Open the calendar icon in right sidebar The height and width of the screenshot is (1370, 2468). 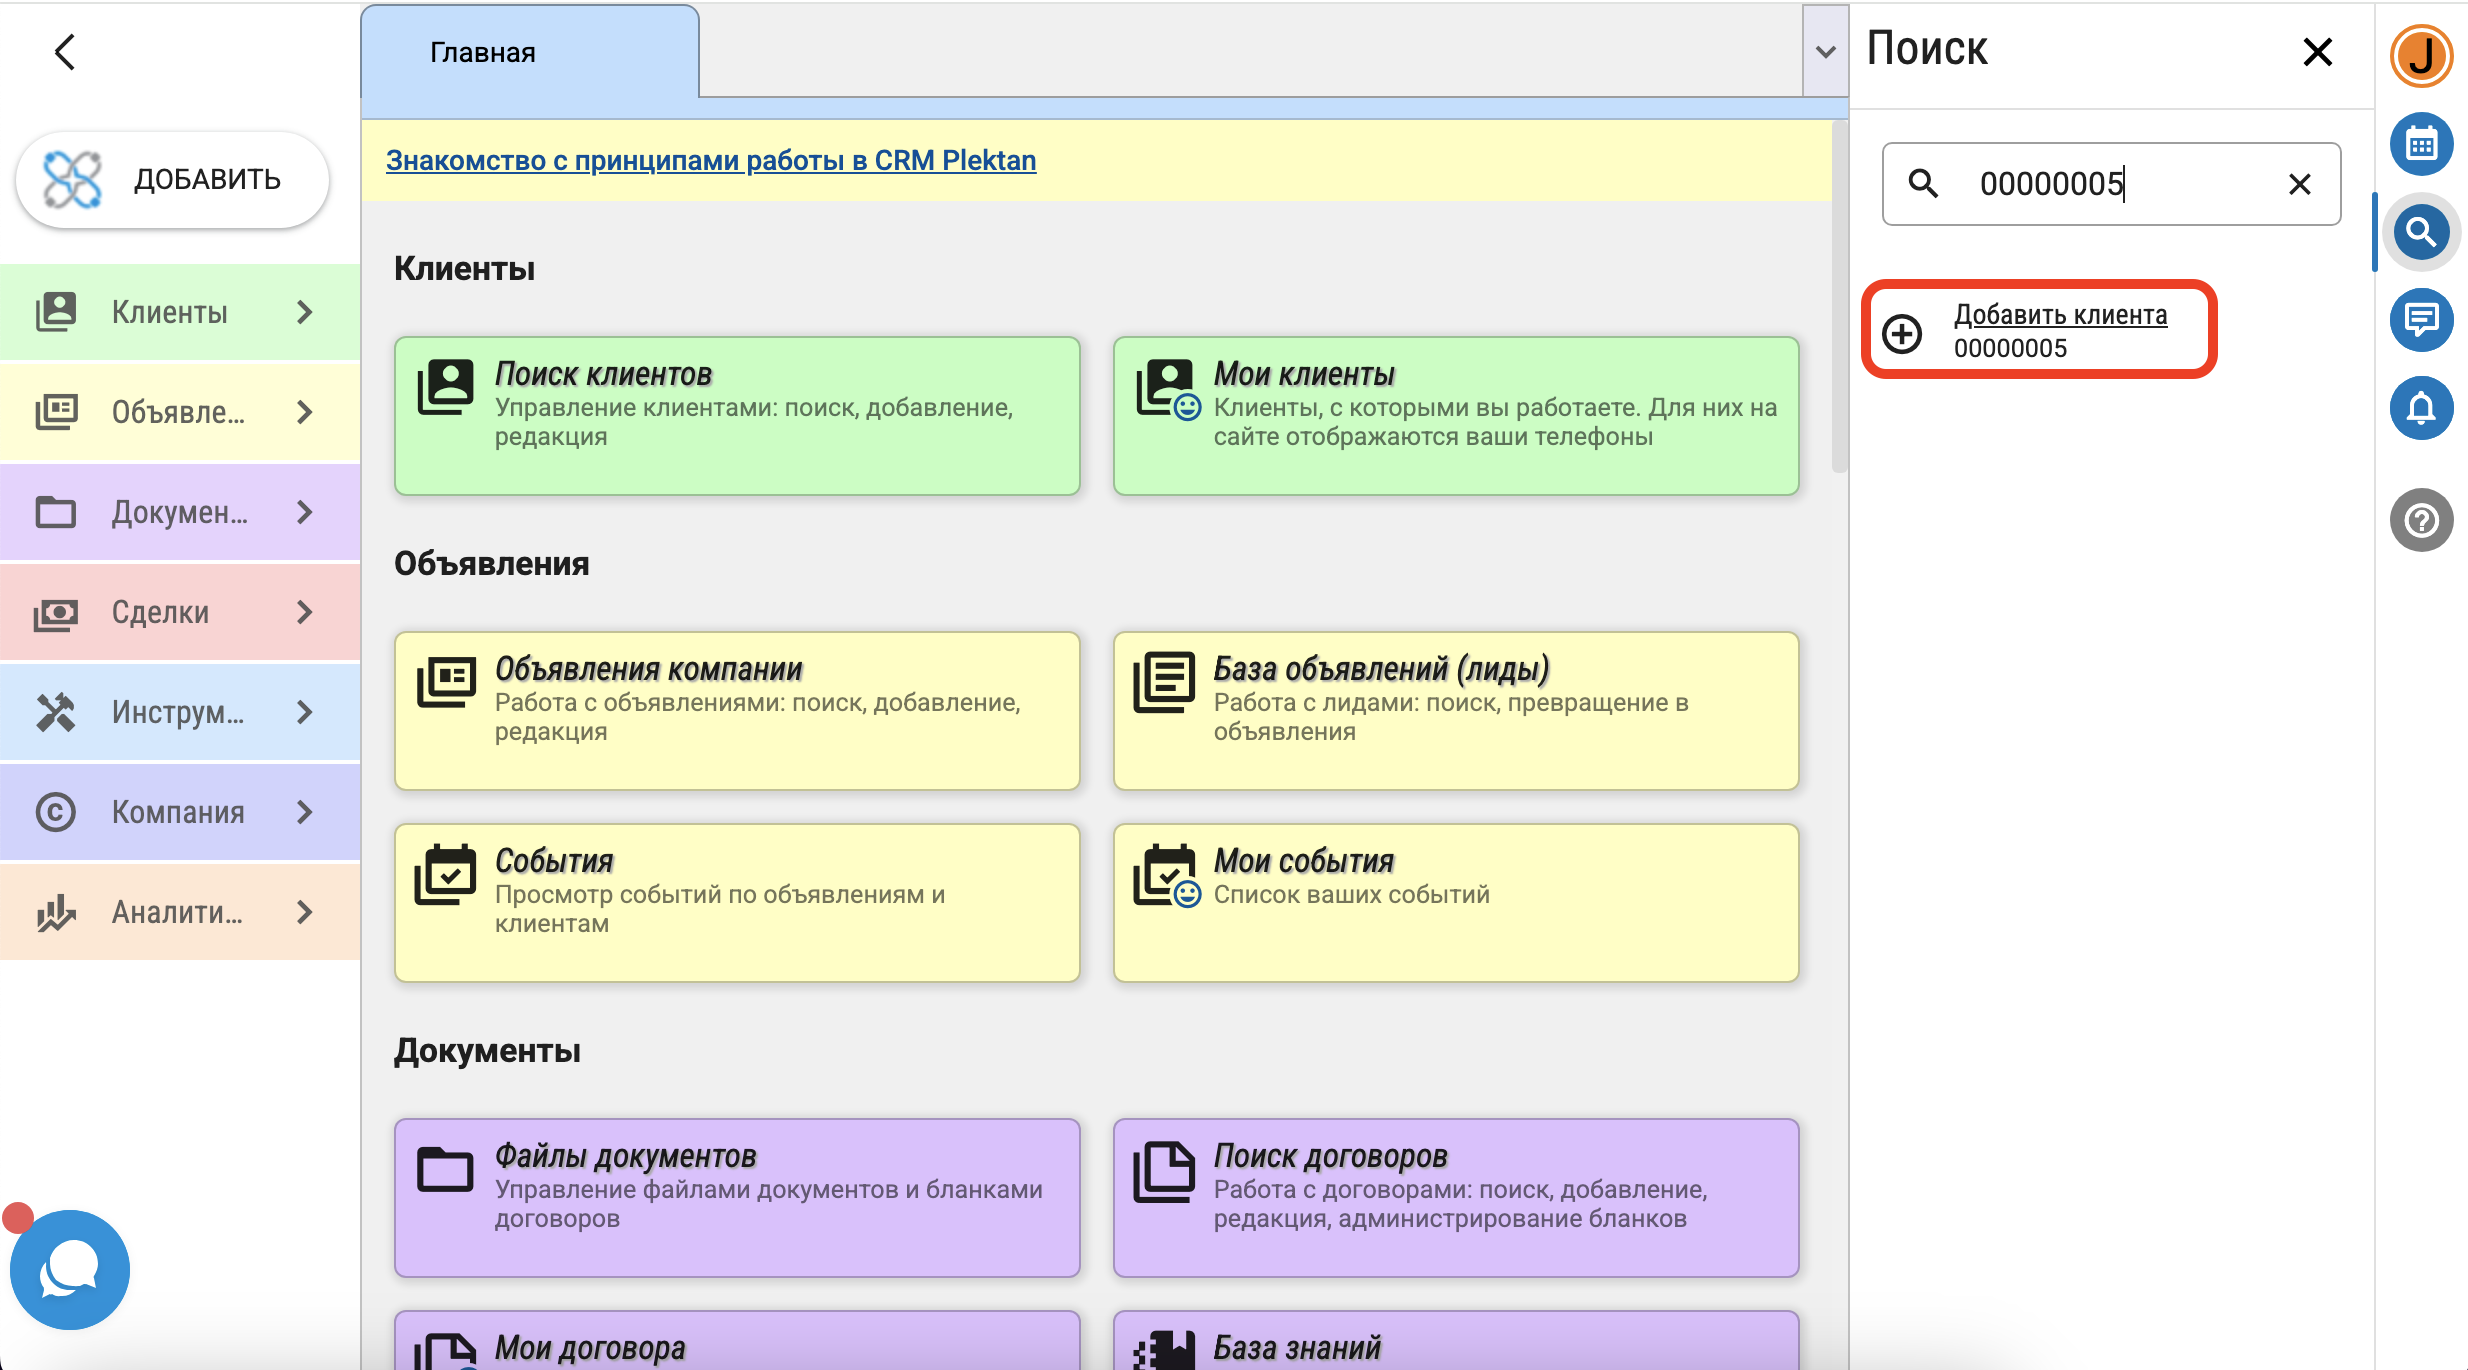(x=2421, y=145)
